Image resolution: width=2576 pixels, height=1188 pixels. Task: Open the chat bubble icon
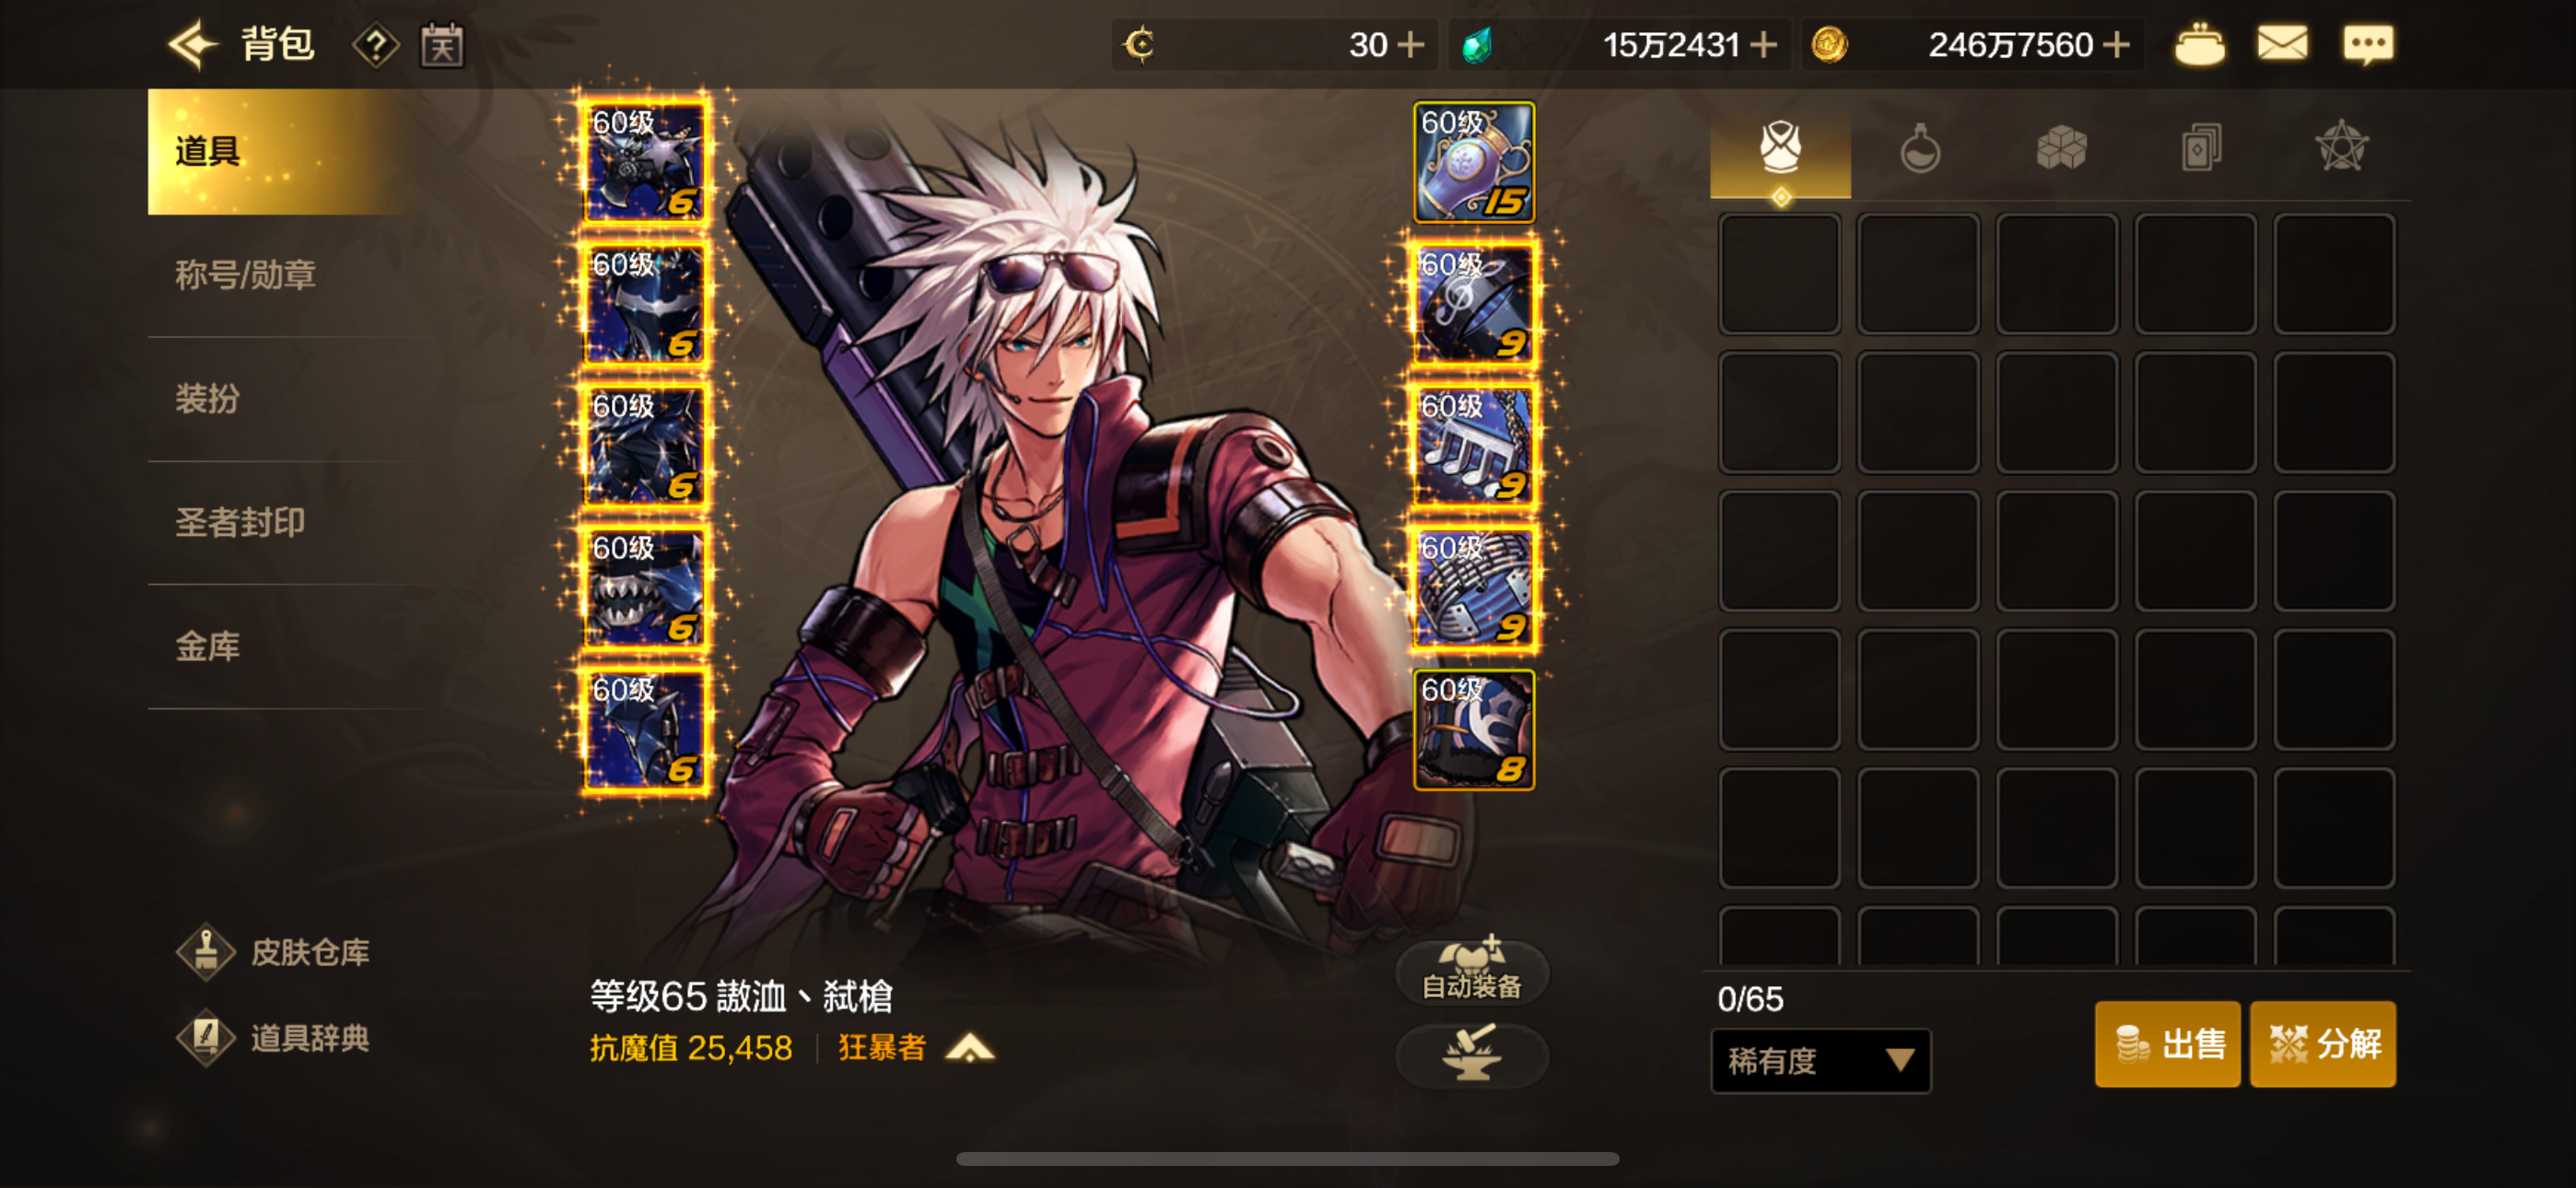(x=2368, y=45)
